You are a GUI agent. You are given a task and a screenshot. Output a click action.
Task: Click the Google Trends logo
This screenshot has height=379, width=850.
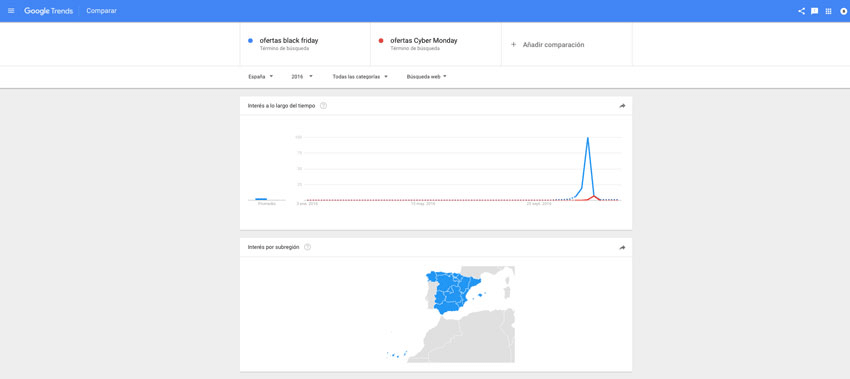tap(48, 11)
